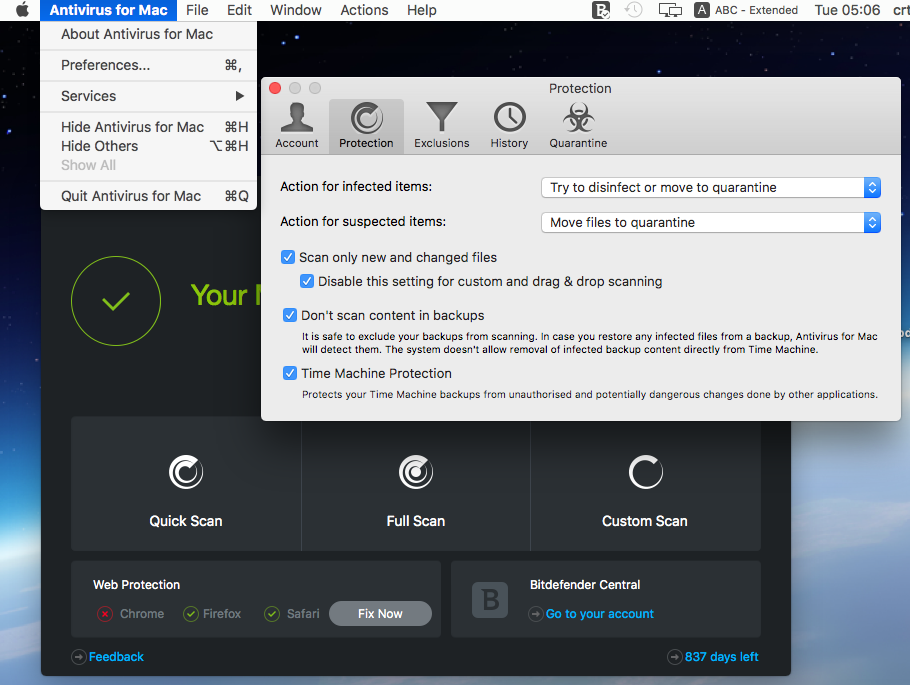Open the Edit menu
The width and height of the screenshot is (910, 685).
239,10
